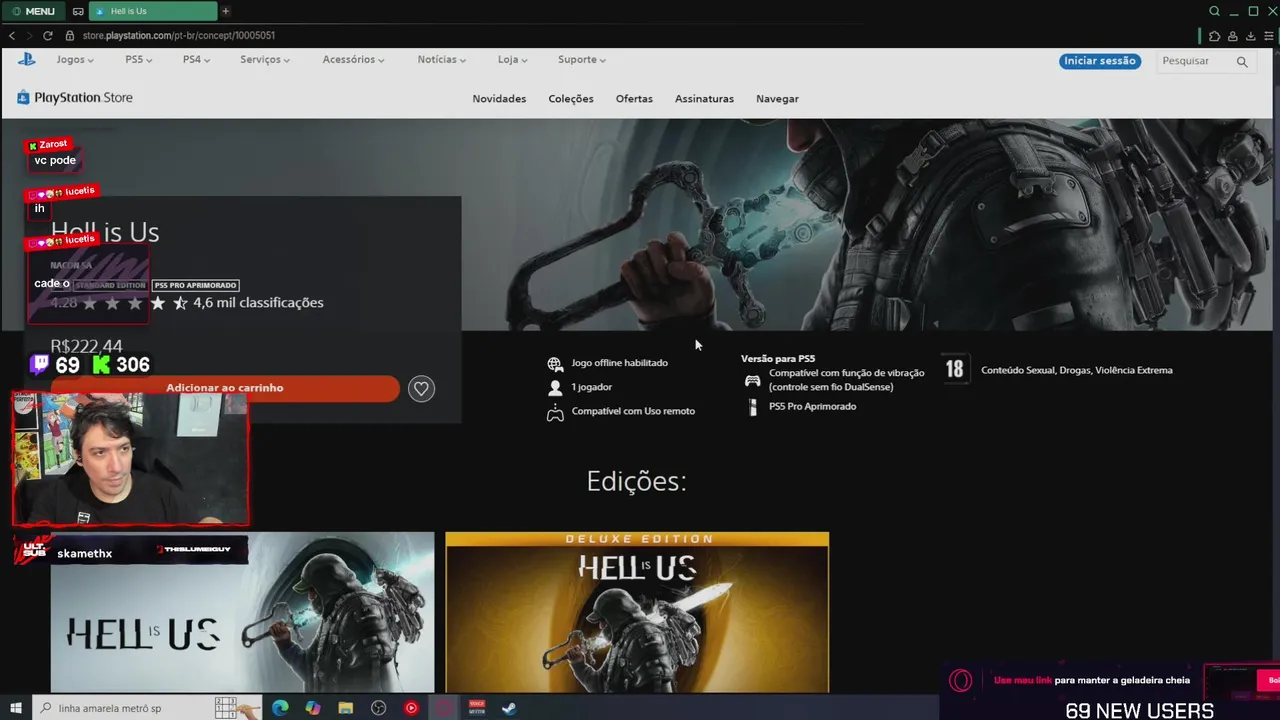Screen dimensions: 1280x720
Task: Click the vibration function controller icon
Action: pyautogui.click(x=752, y=380)
